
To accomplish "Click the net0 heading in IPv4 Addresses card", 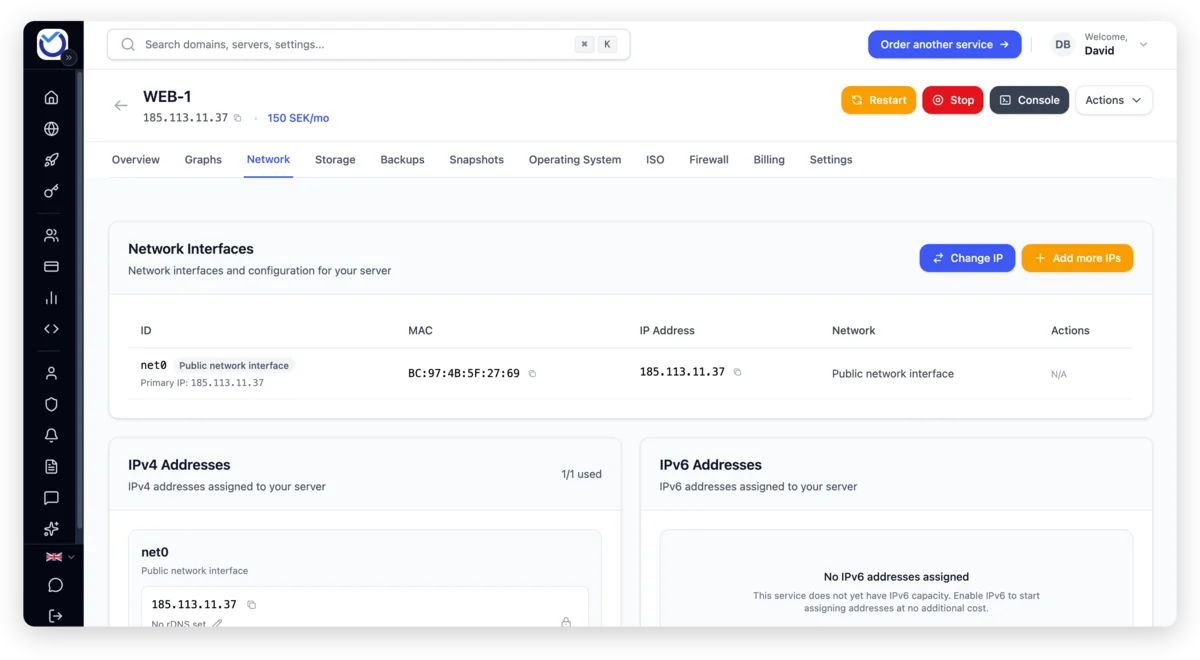I will pos(155,552).
